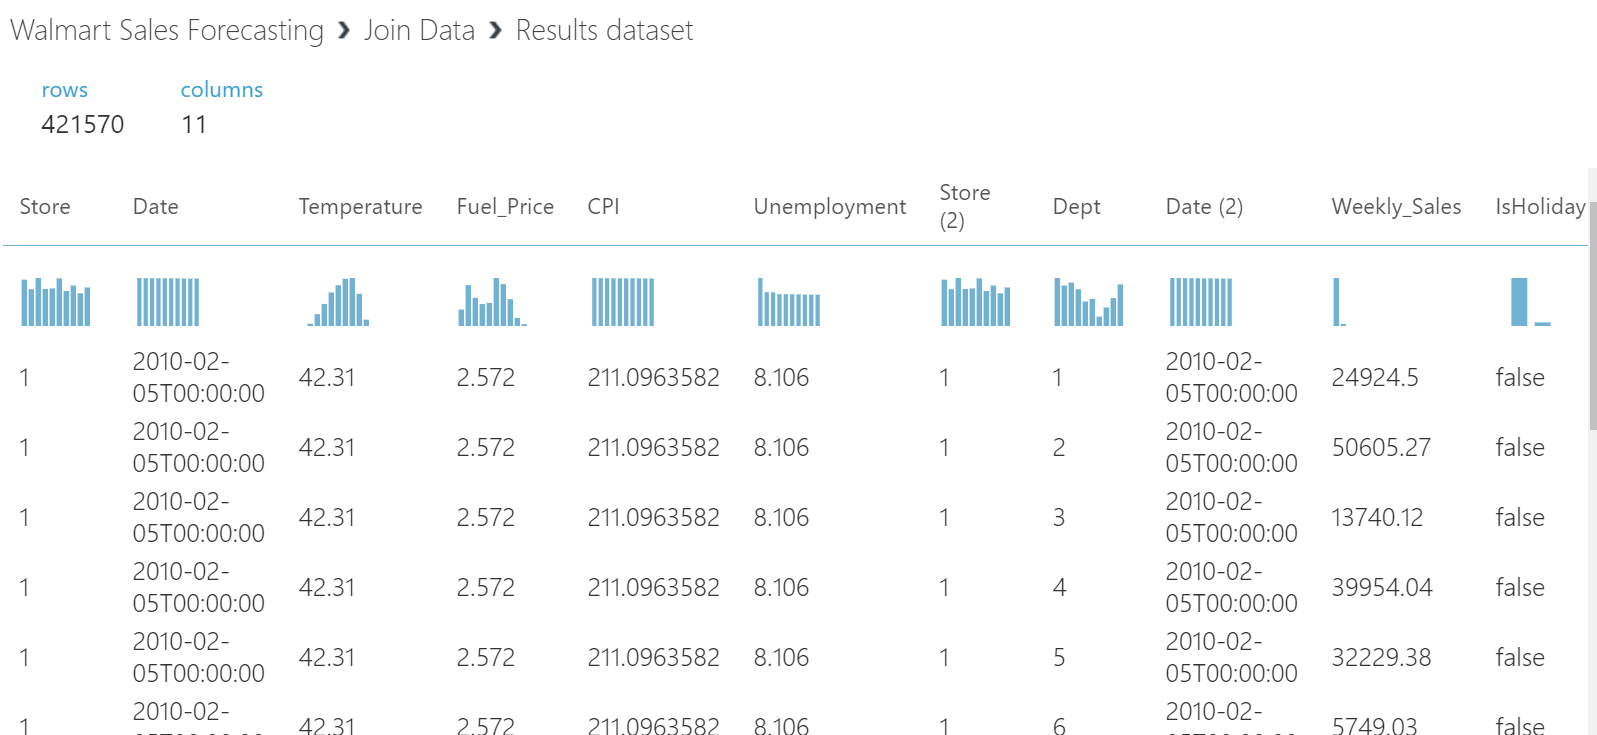This screenshot has height=735, width=1597.
Task: Click IsHoliday false in the Dept 1 row
Action: pyautogui.click(x=1520, y=377)
